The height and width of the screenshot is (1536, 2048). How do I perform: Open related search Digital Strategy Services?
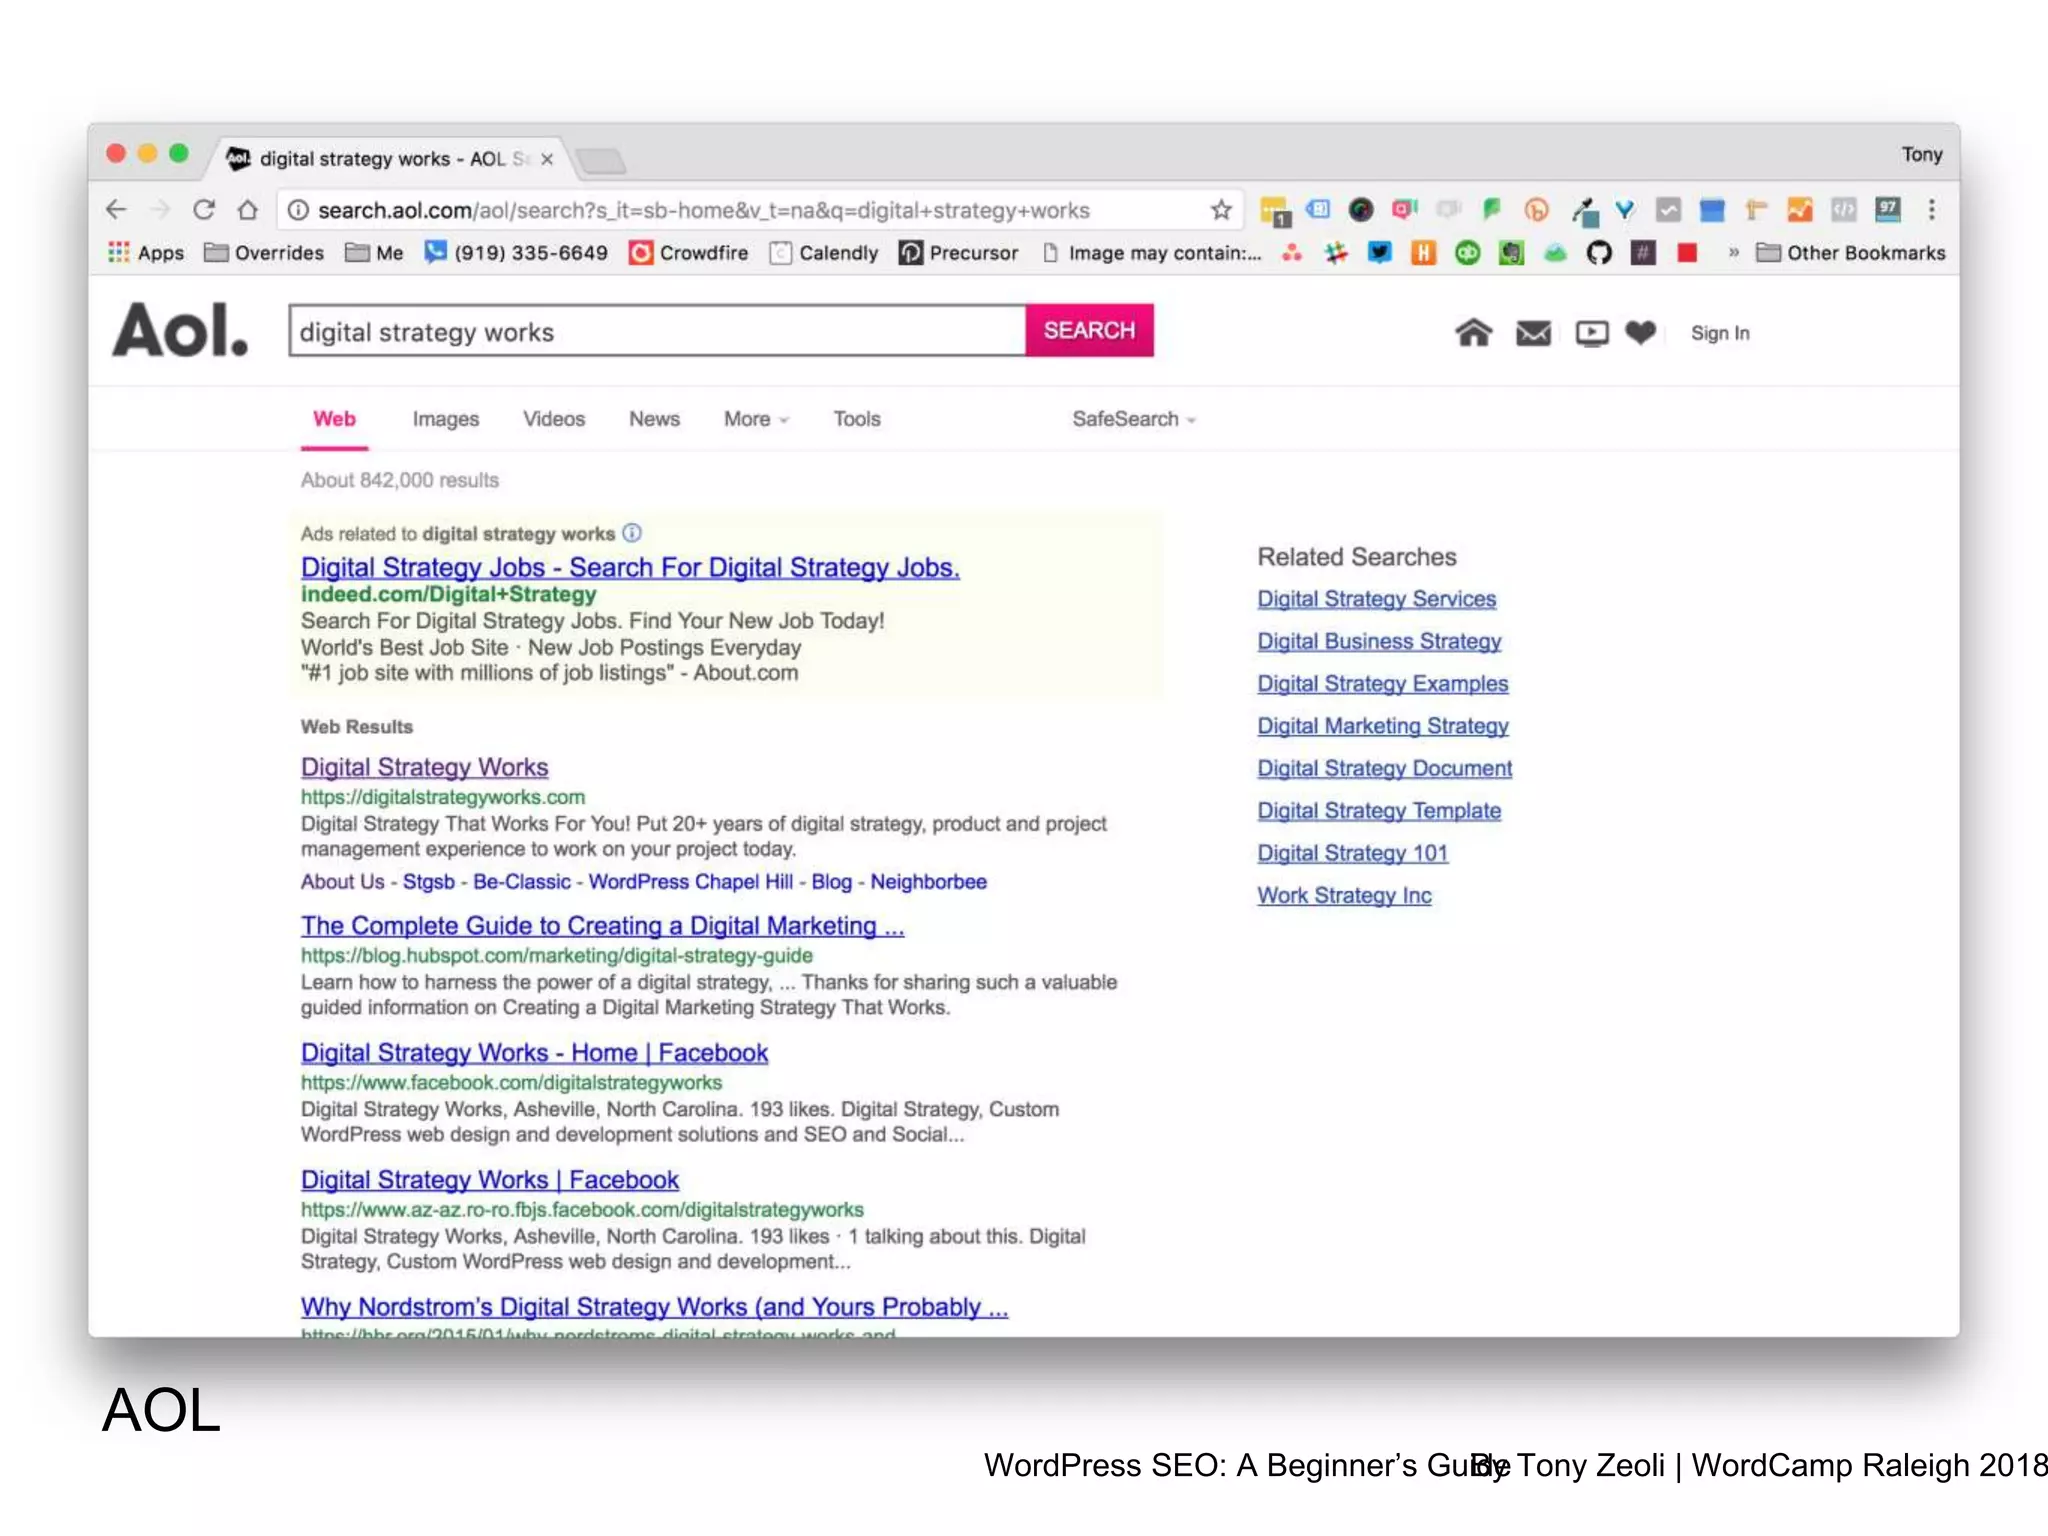point(1376,599)
